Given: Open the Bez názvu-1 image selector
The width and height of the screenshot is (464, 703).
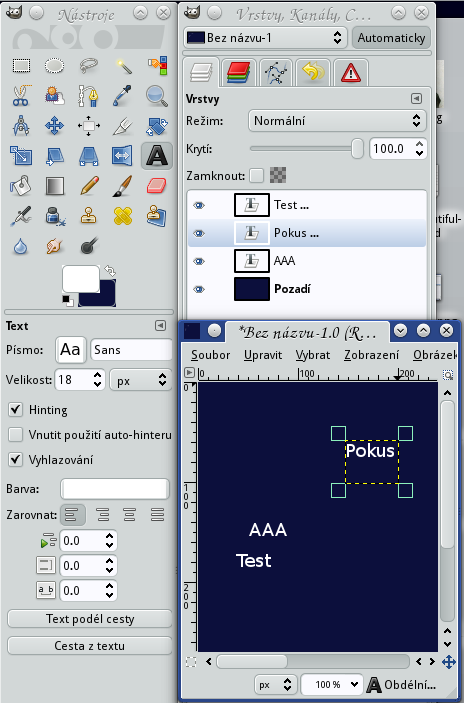Looking at the screenshot, I should click(x=265, y=38).
